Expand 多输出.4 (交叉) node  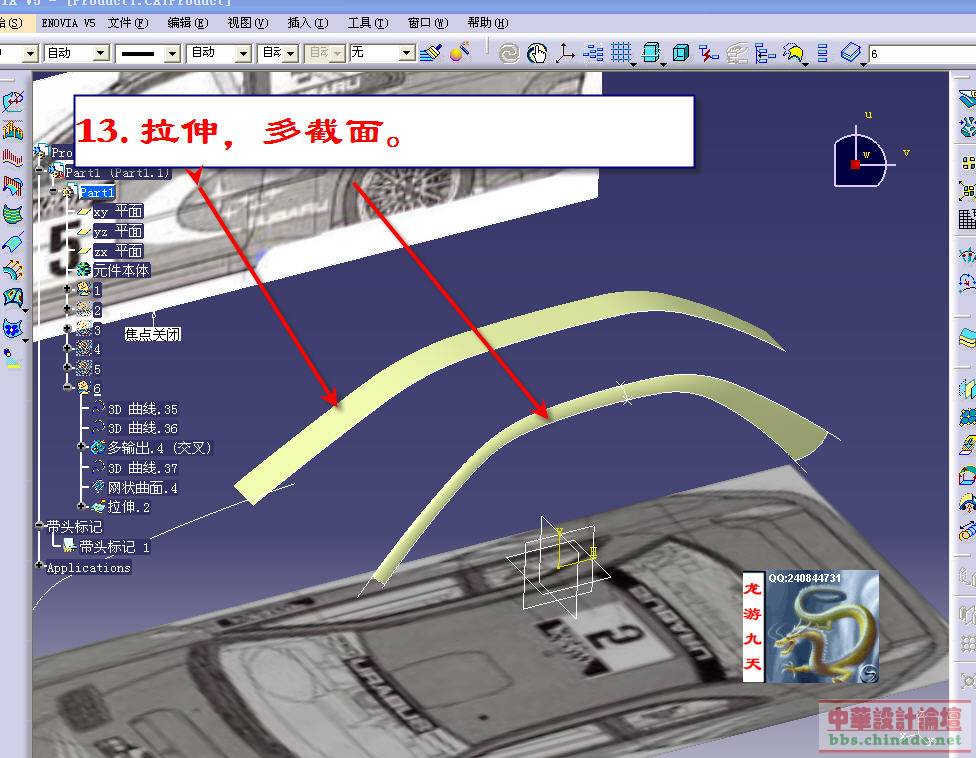coord(81,446)
